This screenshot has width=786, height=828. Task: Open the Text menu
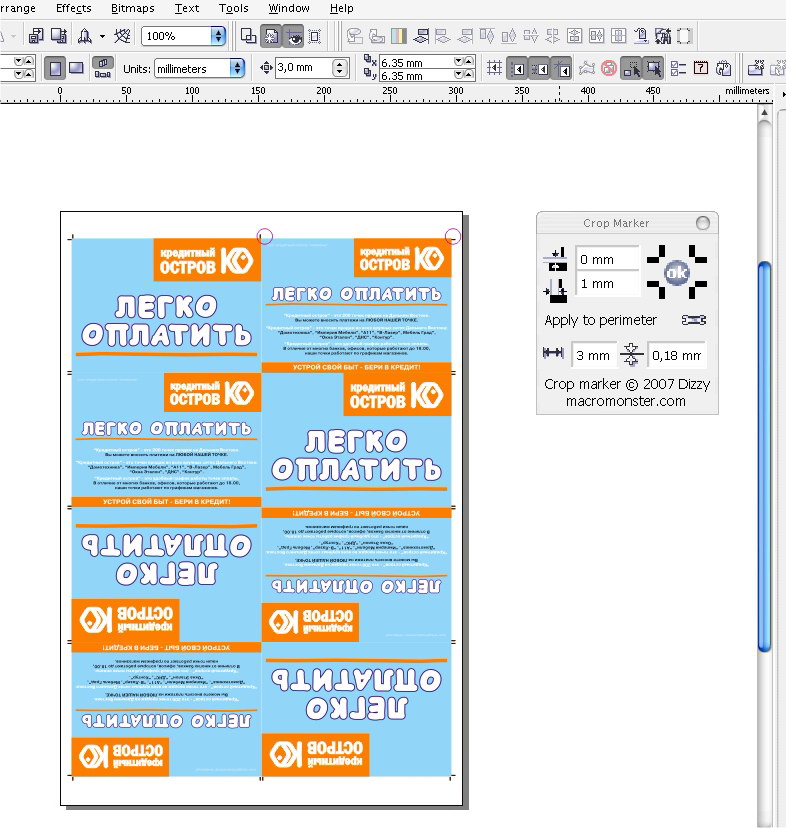tap(186, 8)
